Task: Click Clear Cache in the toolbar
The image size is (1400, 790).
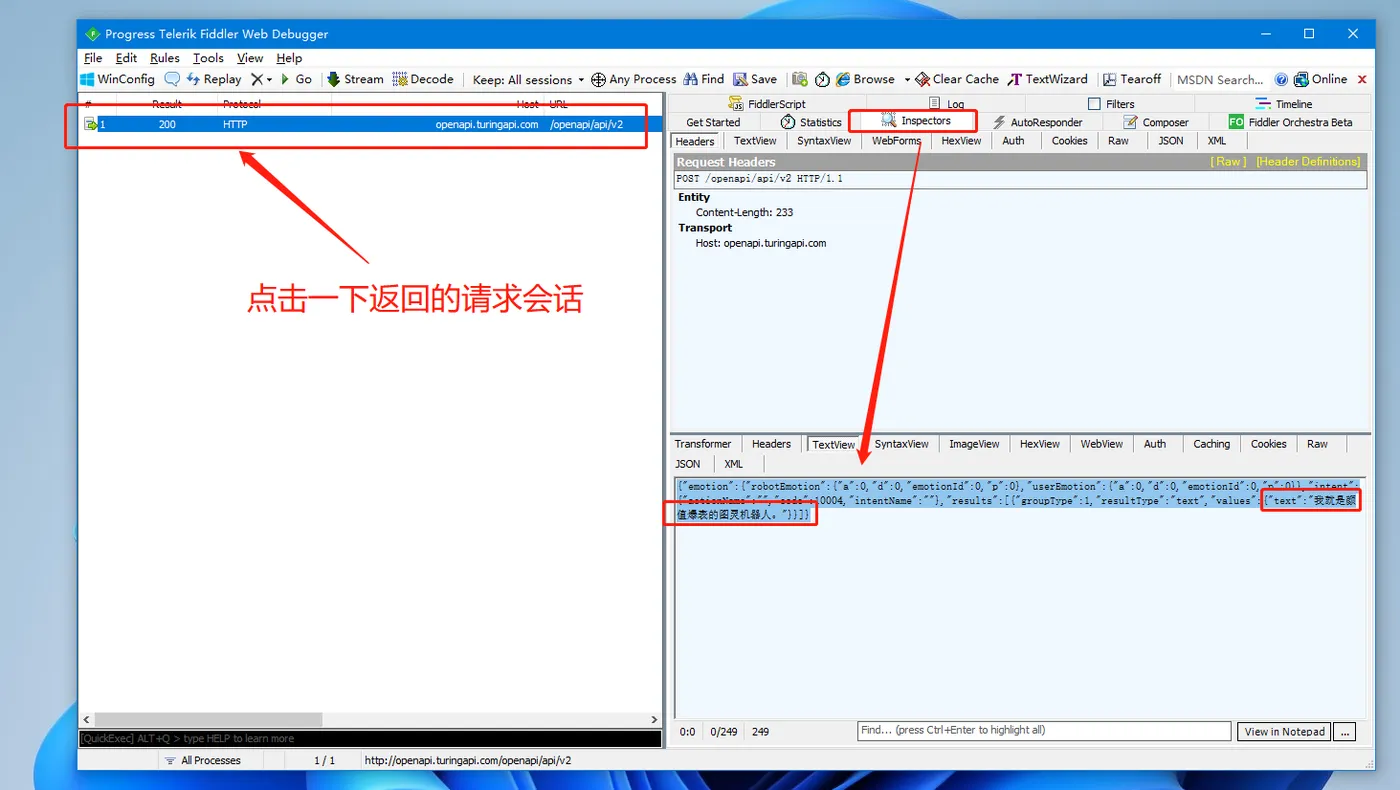Action: tap(957, 79)
